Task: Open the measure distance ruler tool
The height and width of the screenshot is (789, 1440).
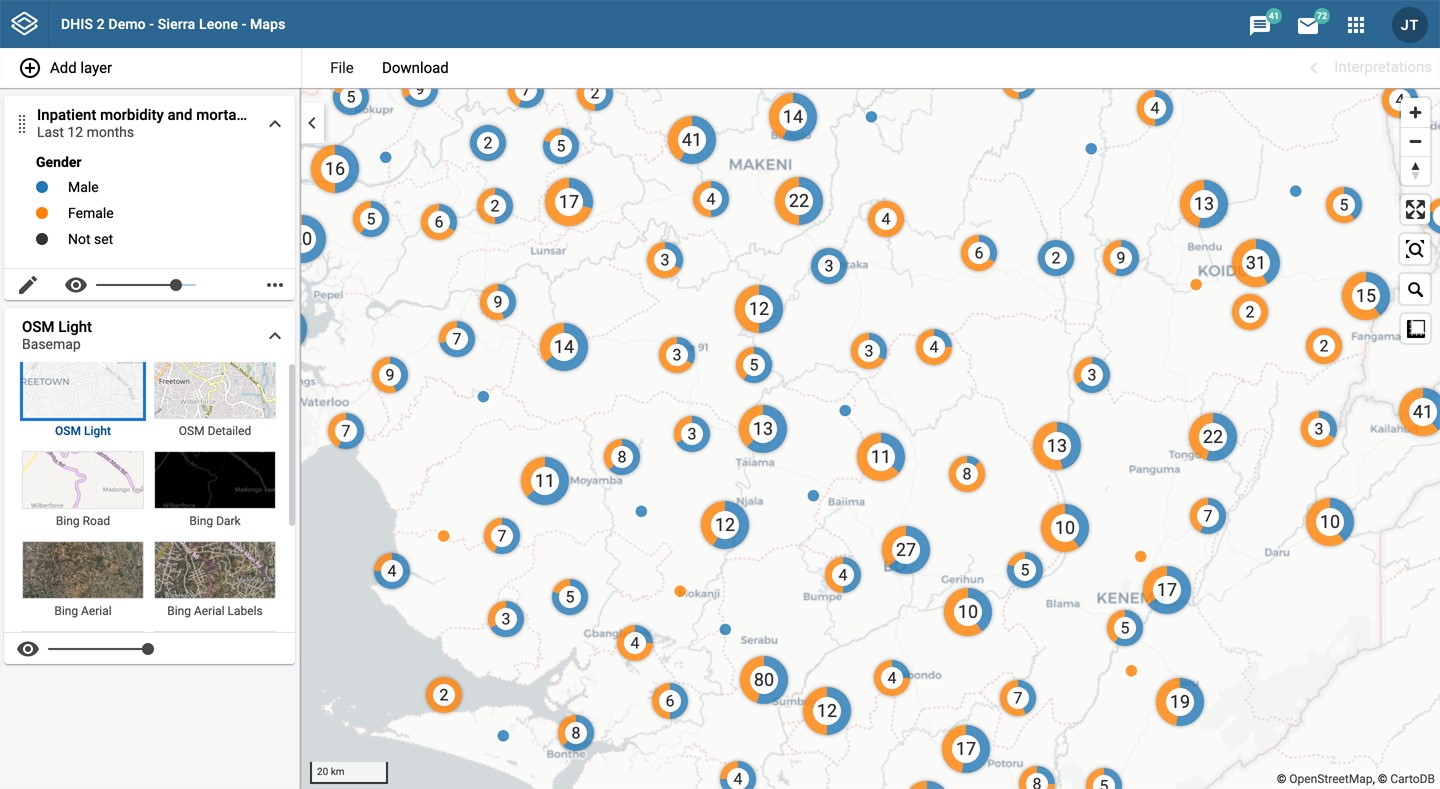Action: (x=1415, y=329)
